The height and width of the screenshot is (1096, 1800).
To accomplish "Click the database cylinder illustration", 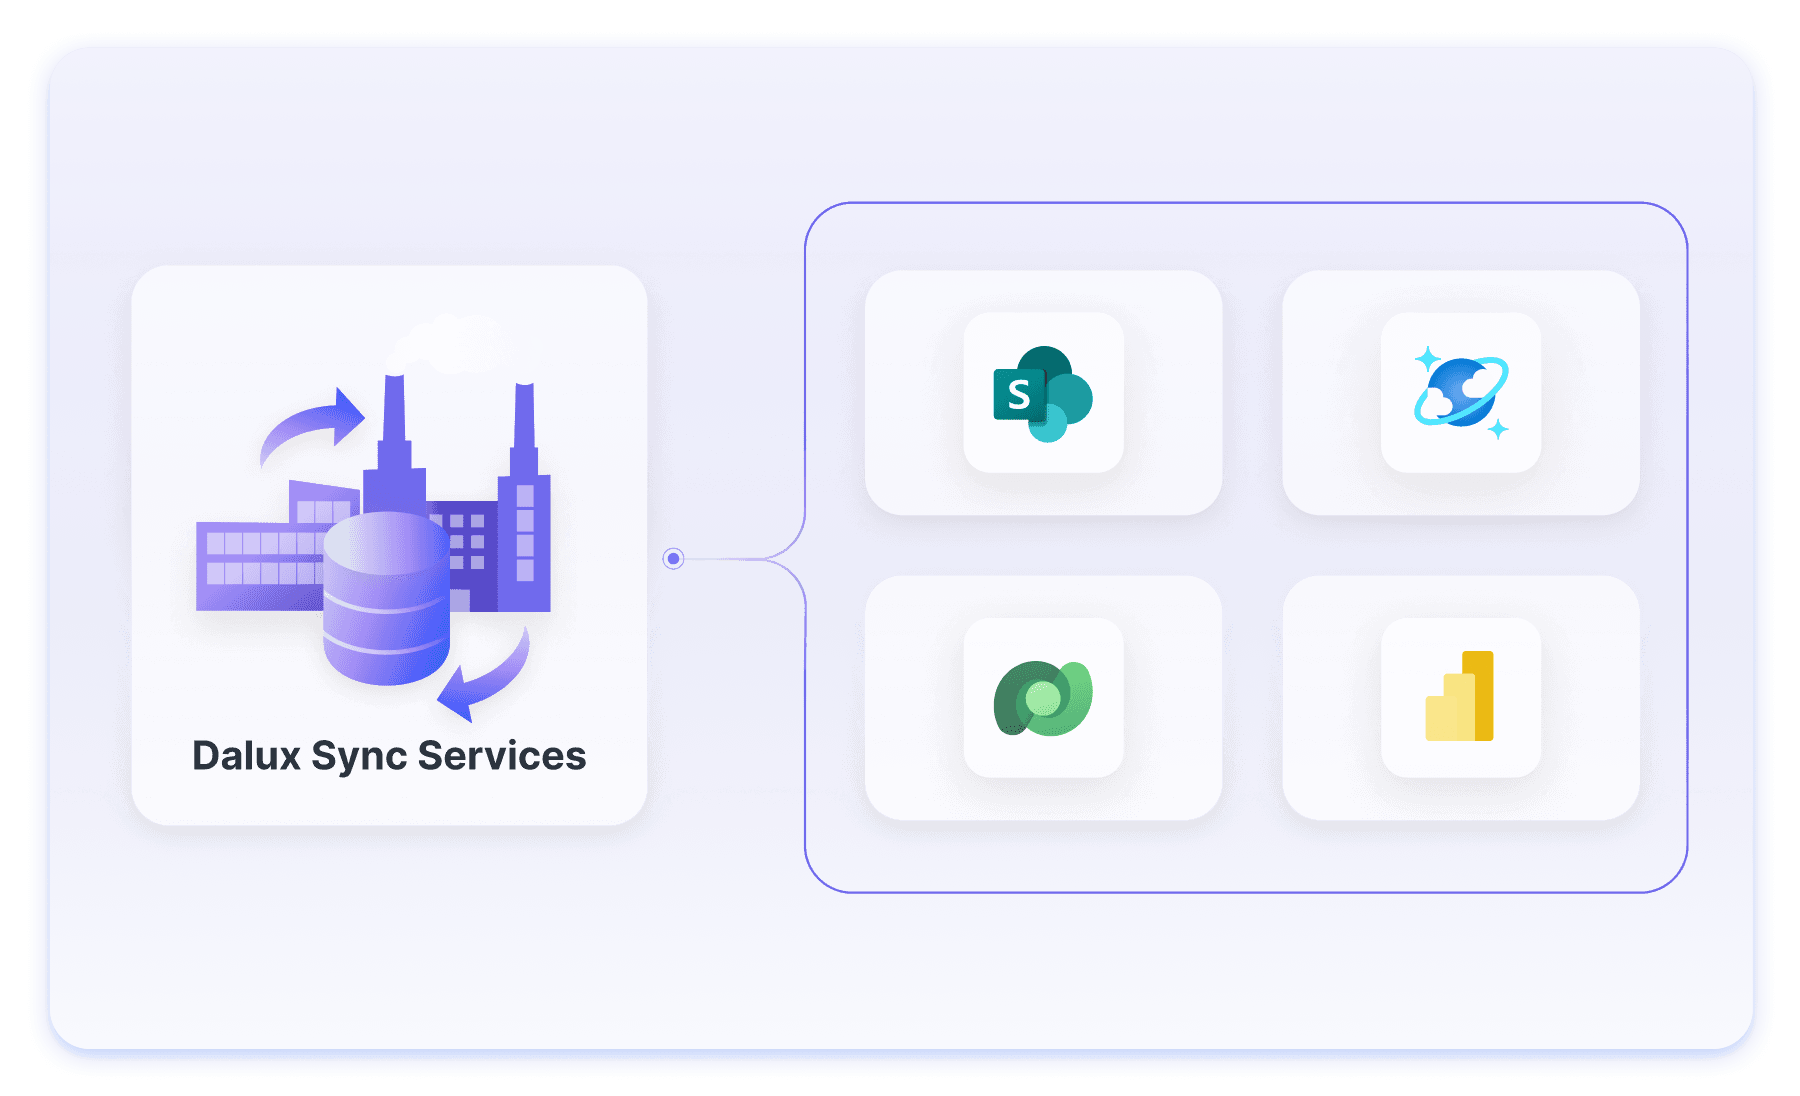I will [x=386, y=598].
